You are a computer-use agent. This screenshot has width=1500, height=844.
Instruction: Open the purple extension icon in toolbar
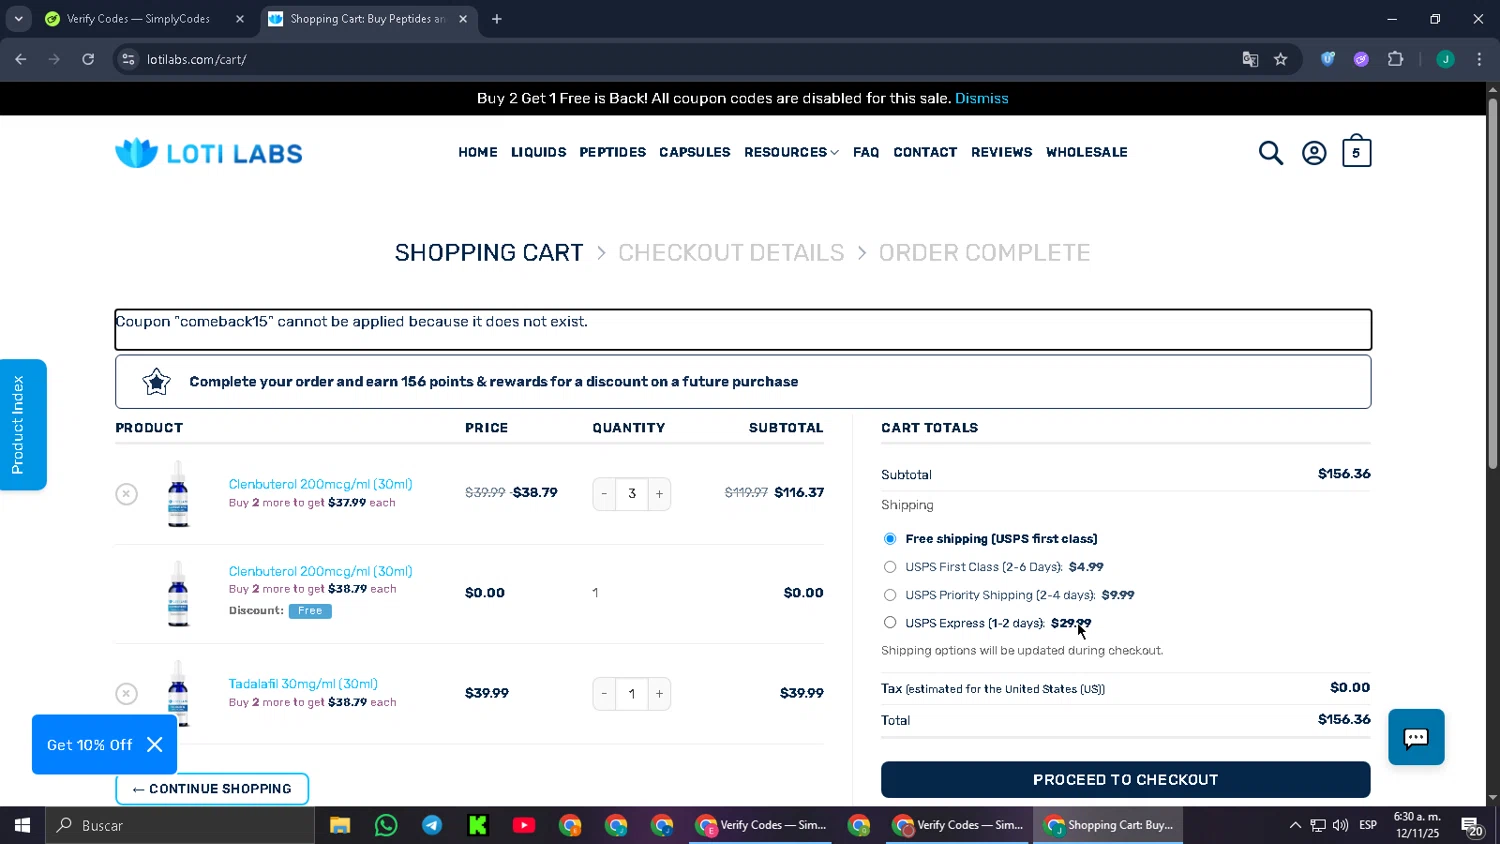click(1361, 60)
